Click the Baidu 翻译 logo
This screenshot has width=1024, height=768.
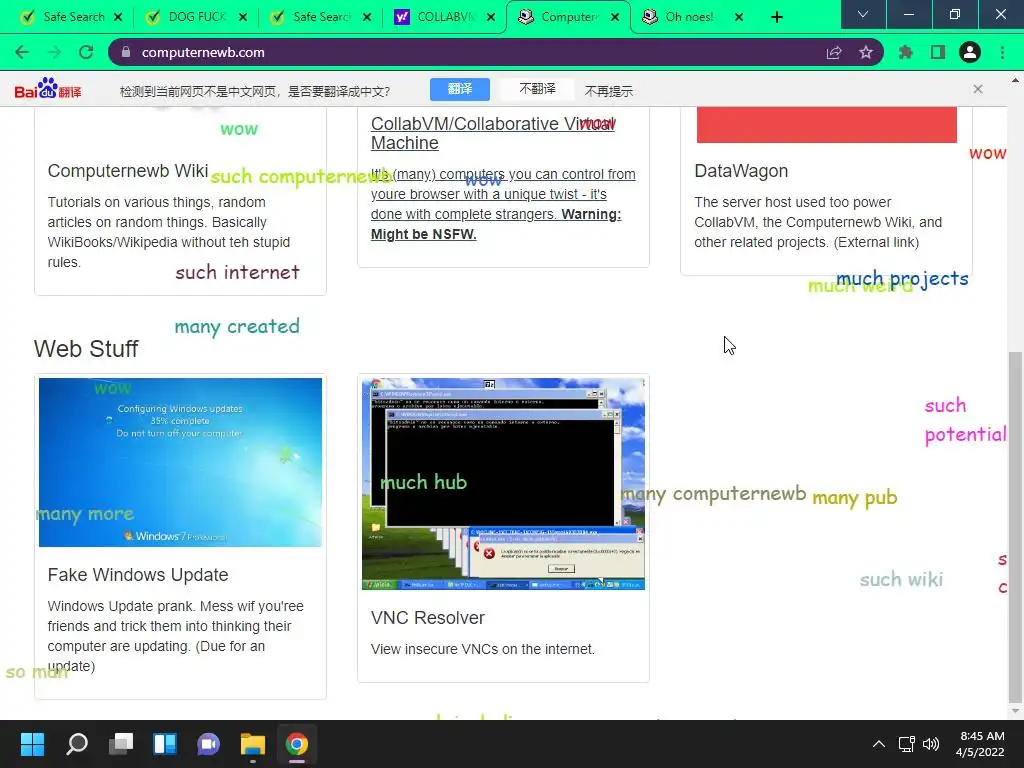48,89
